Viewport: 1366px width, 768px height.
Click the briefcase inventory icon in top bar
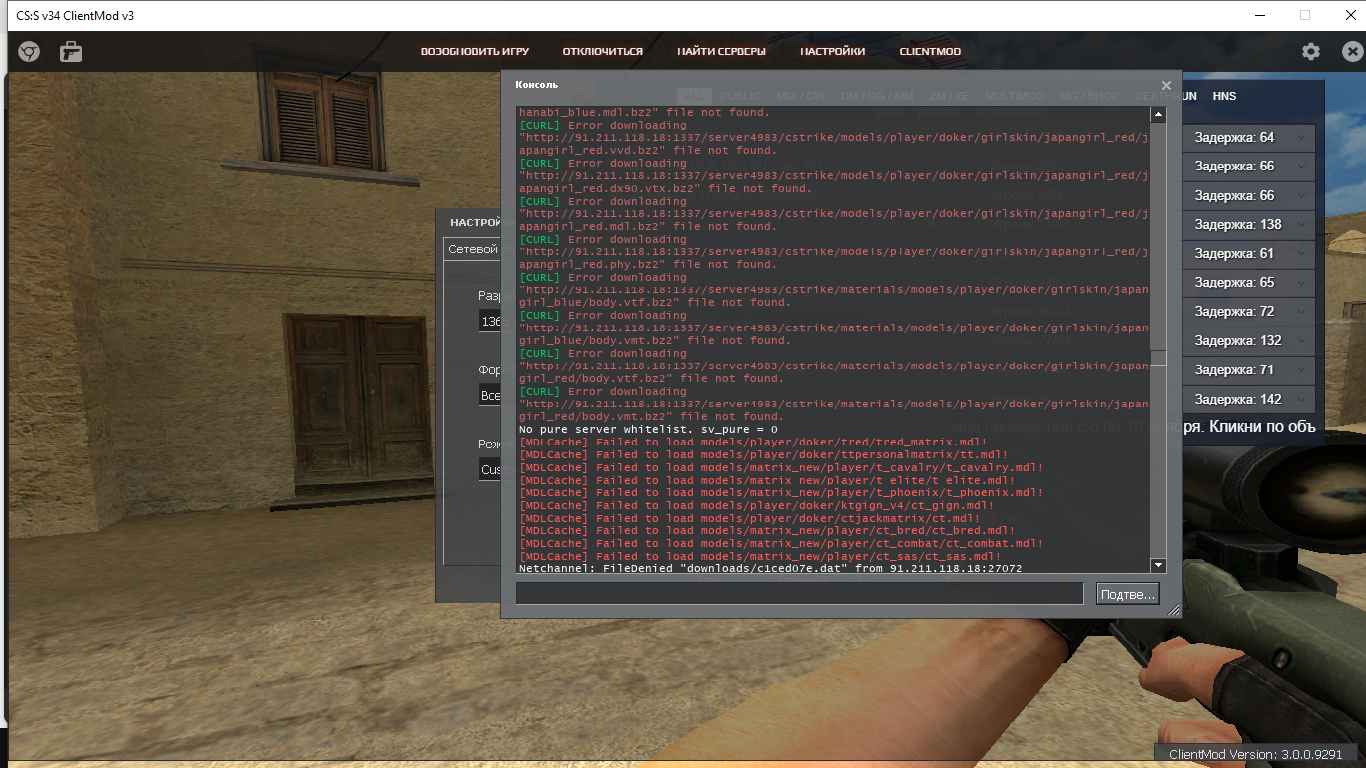pyautogui.click(x=70, y=51)
